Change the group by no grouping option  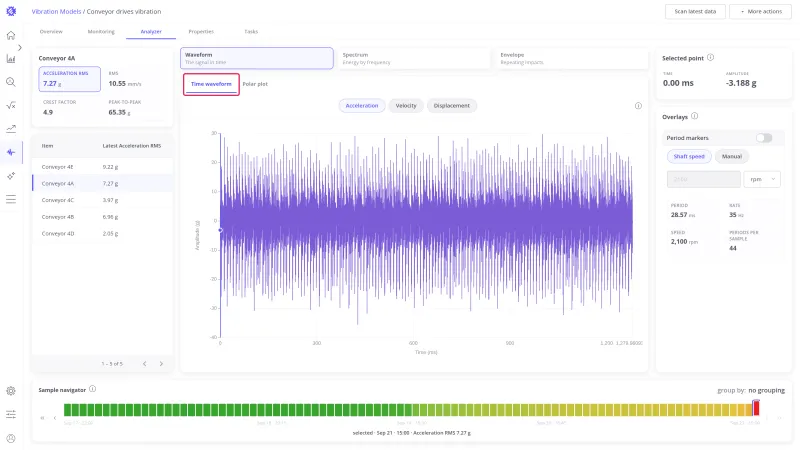(x=766, y=390)
